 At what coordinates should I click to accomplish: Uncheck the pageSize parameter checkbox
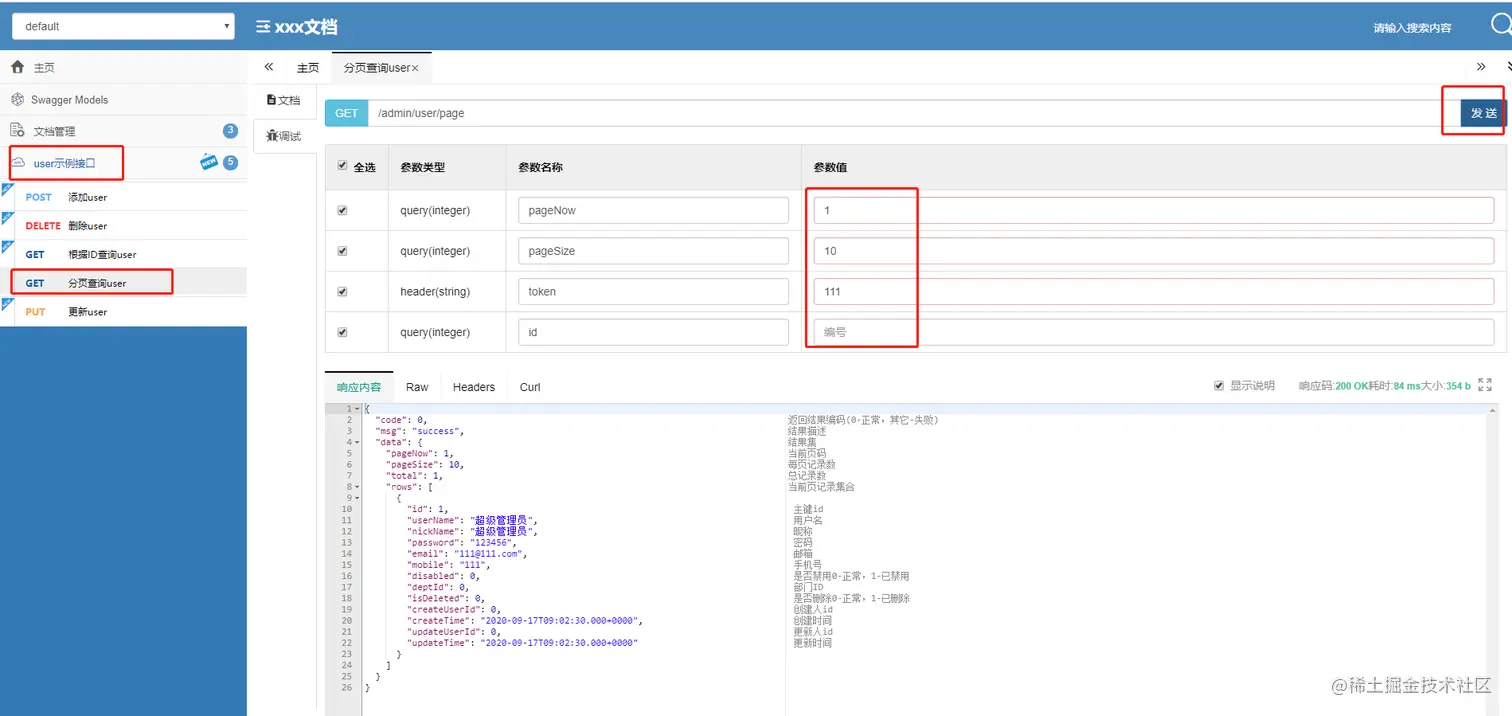pyautogui.click(x=343, y=251)
